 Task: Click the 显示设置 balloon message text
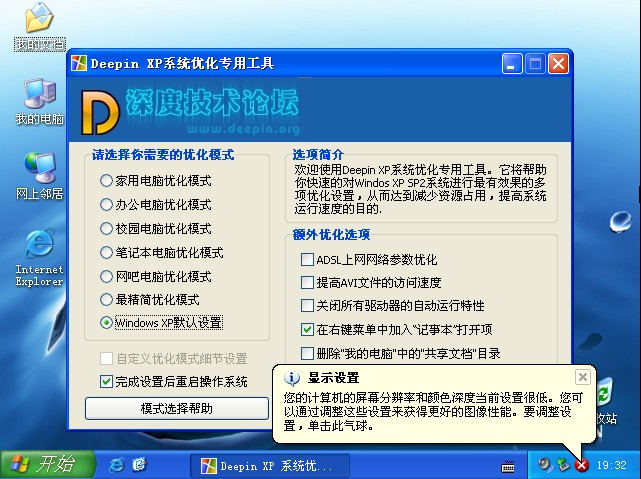tap(433, 412)
